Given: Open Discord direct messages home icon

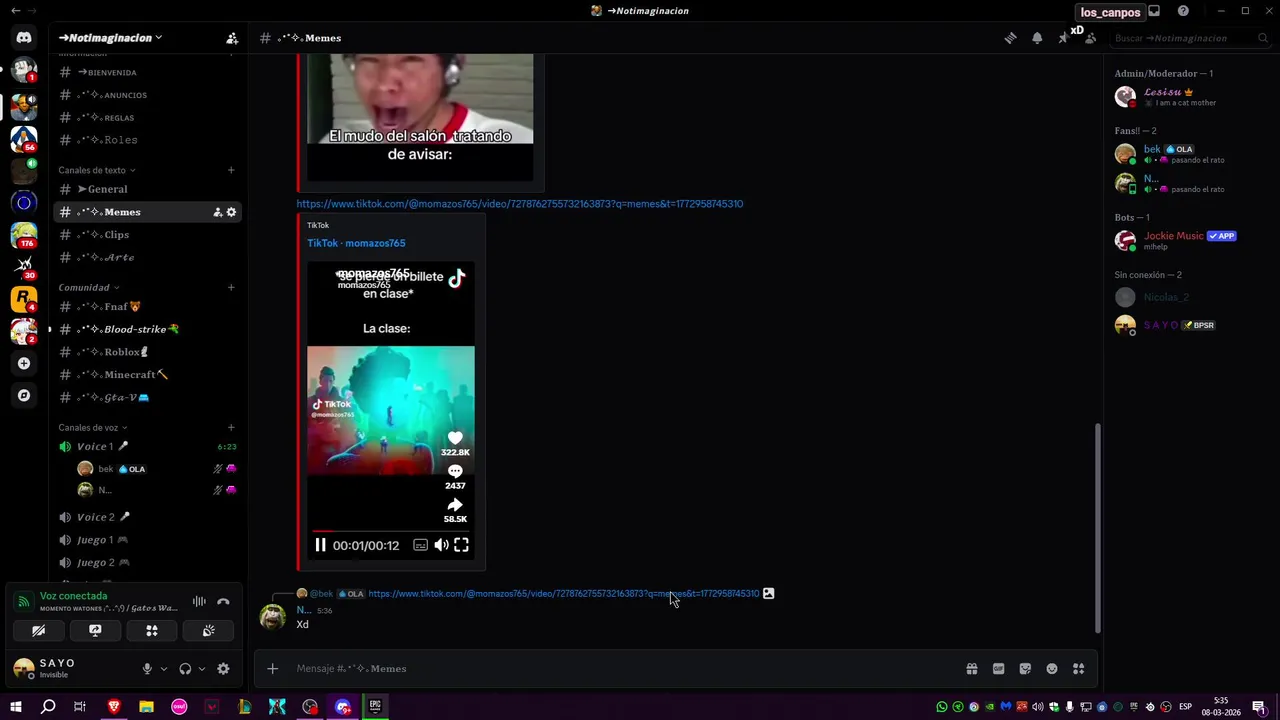Looking at the screenshot, I should [24, 38].
